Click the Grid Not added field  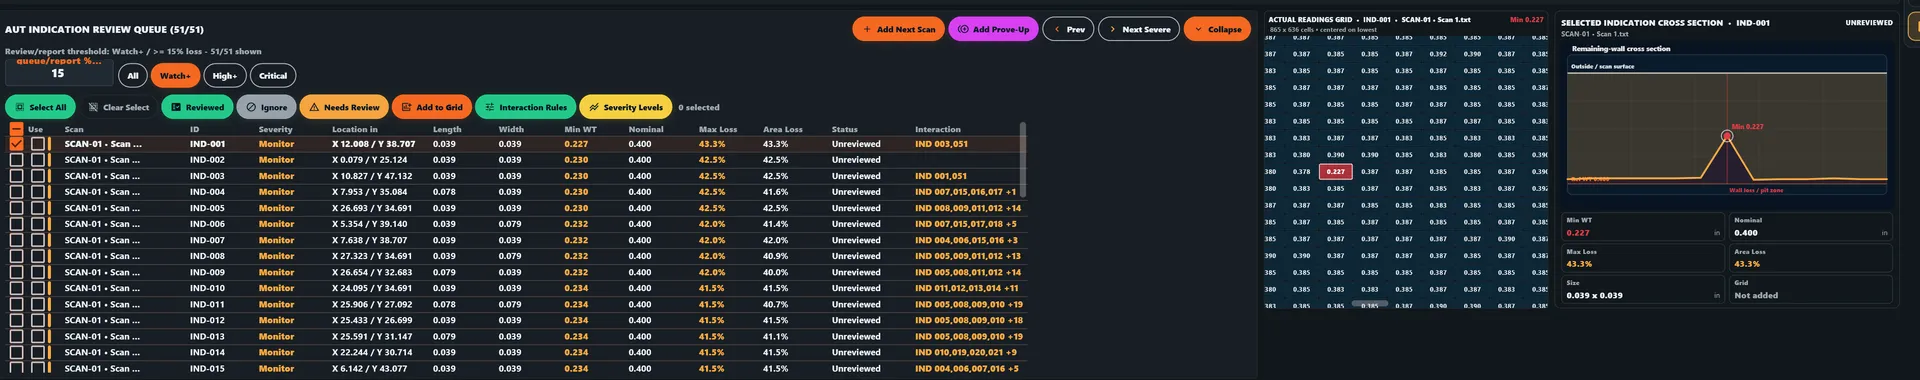coord(1810,289)
